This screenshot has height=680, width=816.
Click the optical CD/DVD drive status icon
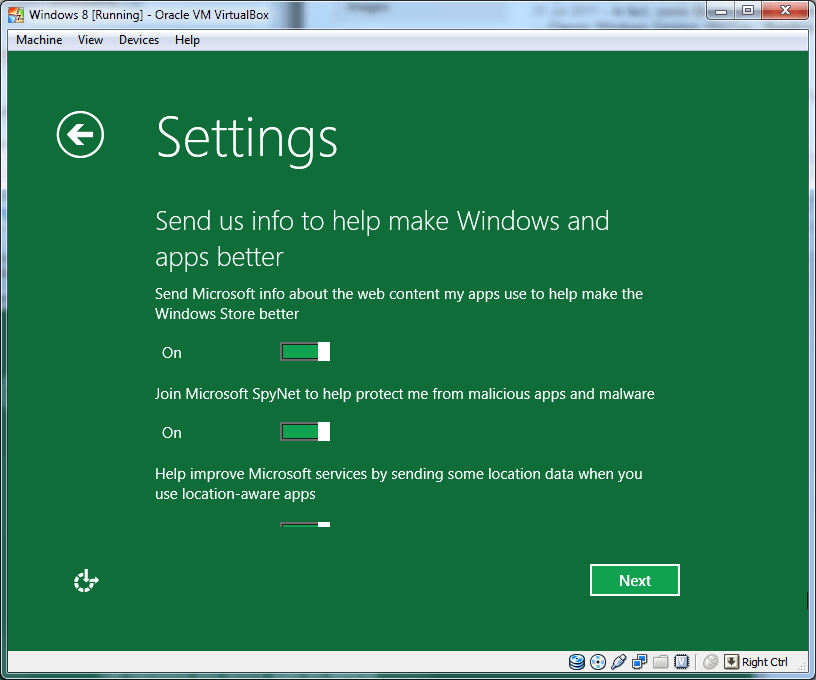(x=598, y=662)
